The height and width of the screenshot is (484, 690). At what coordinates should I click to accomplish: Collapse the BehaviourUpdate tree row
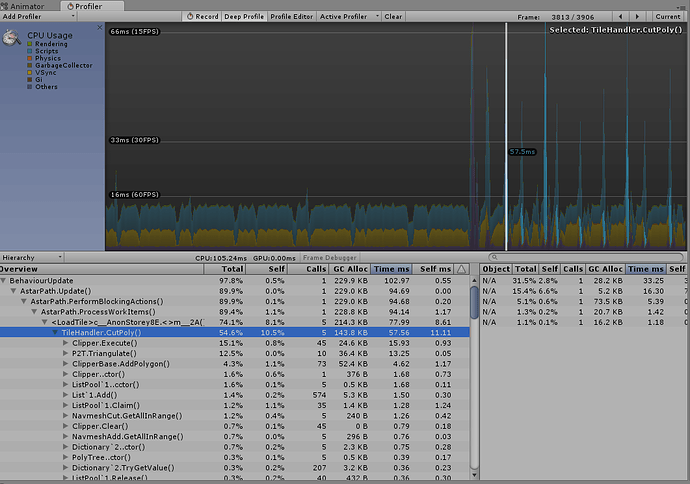click(x=4, y=280)
